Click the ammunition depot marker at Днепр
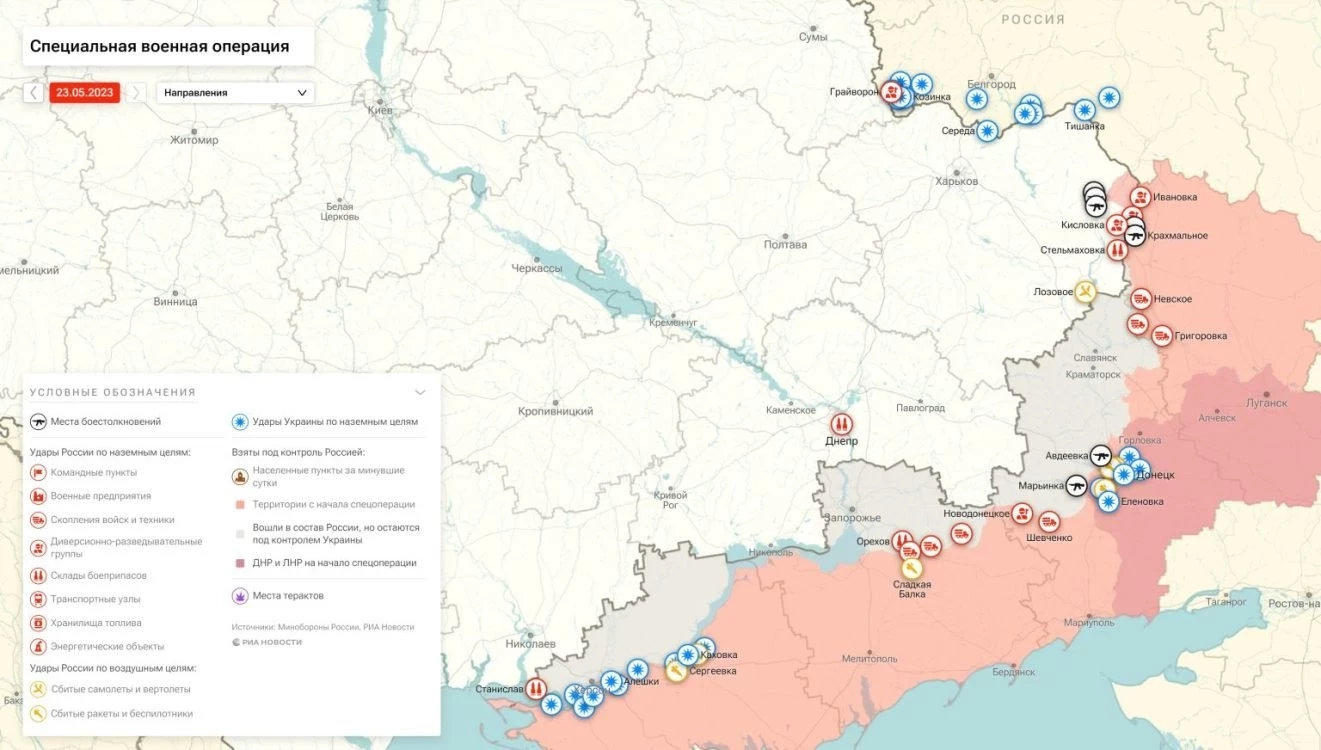Viewport: 1321px width, 750px height. pyautogui.click(x=841, y=423)
